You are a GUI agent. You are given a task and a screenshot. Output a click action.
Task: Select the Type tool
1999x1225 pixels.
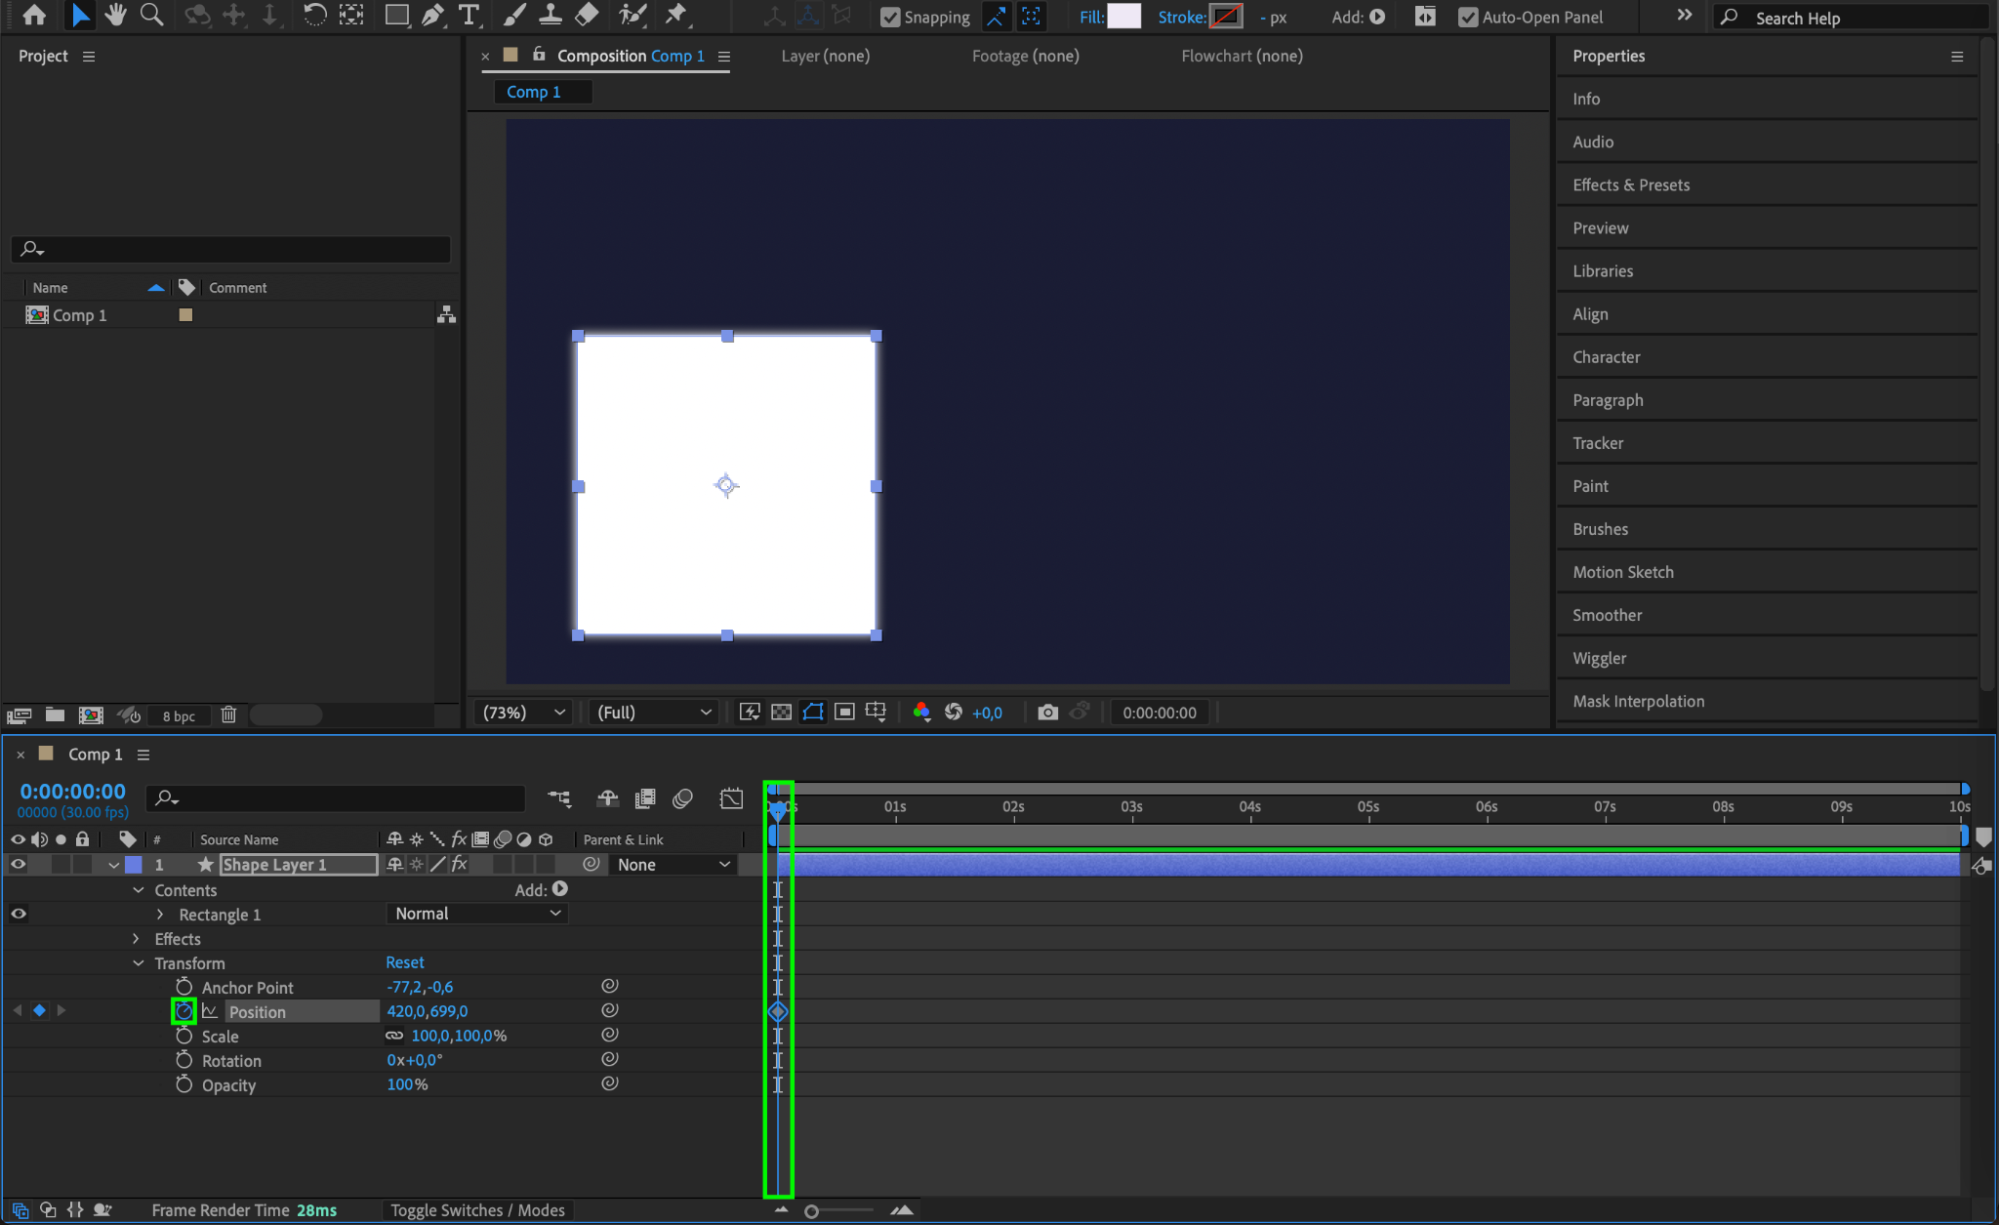pyautogui.click(x=468, y=15)
